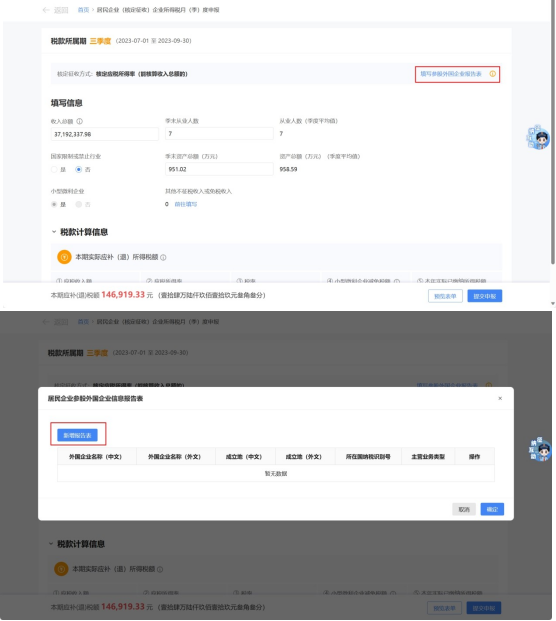Click the 新增报告表 button
The height and width of the screenshot is (621, 556).
point(77,435)
